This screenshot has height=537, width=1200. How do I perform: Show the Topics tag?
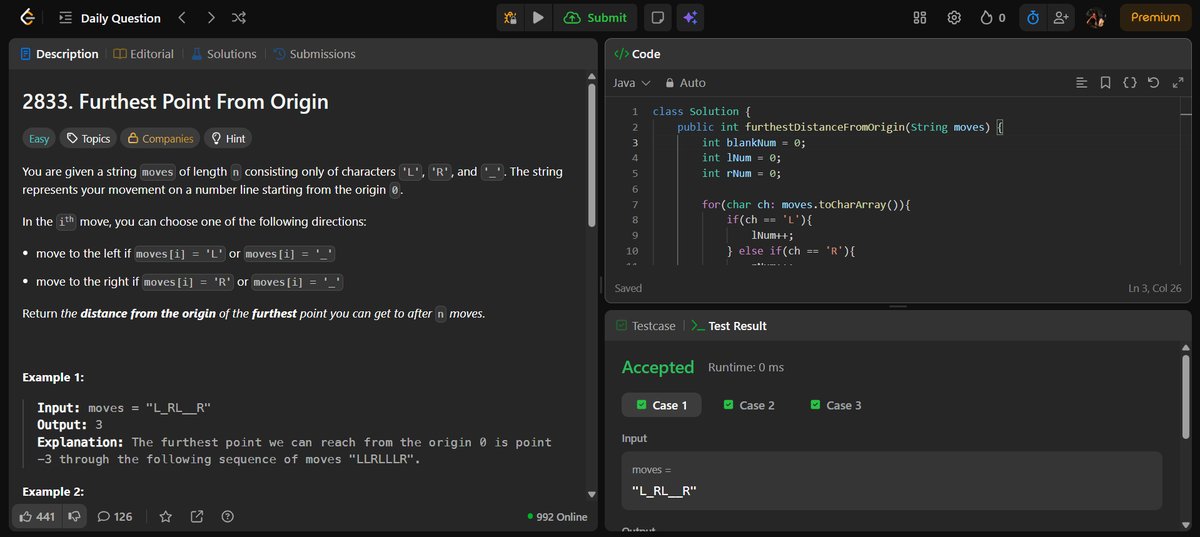tap(87, 139)
